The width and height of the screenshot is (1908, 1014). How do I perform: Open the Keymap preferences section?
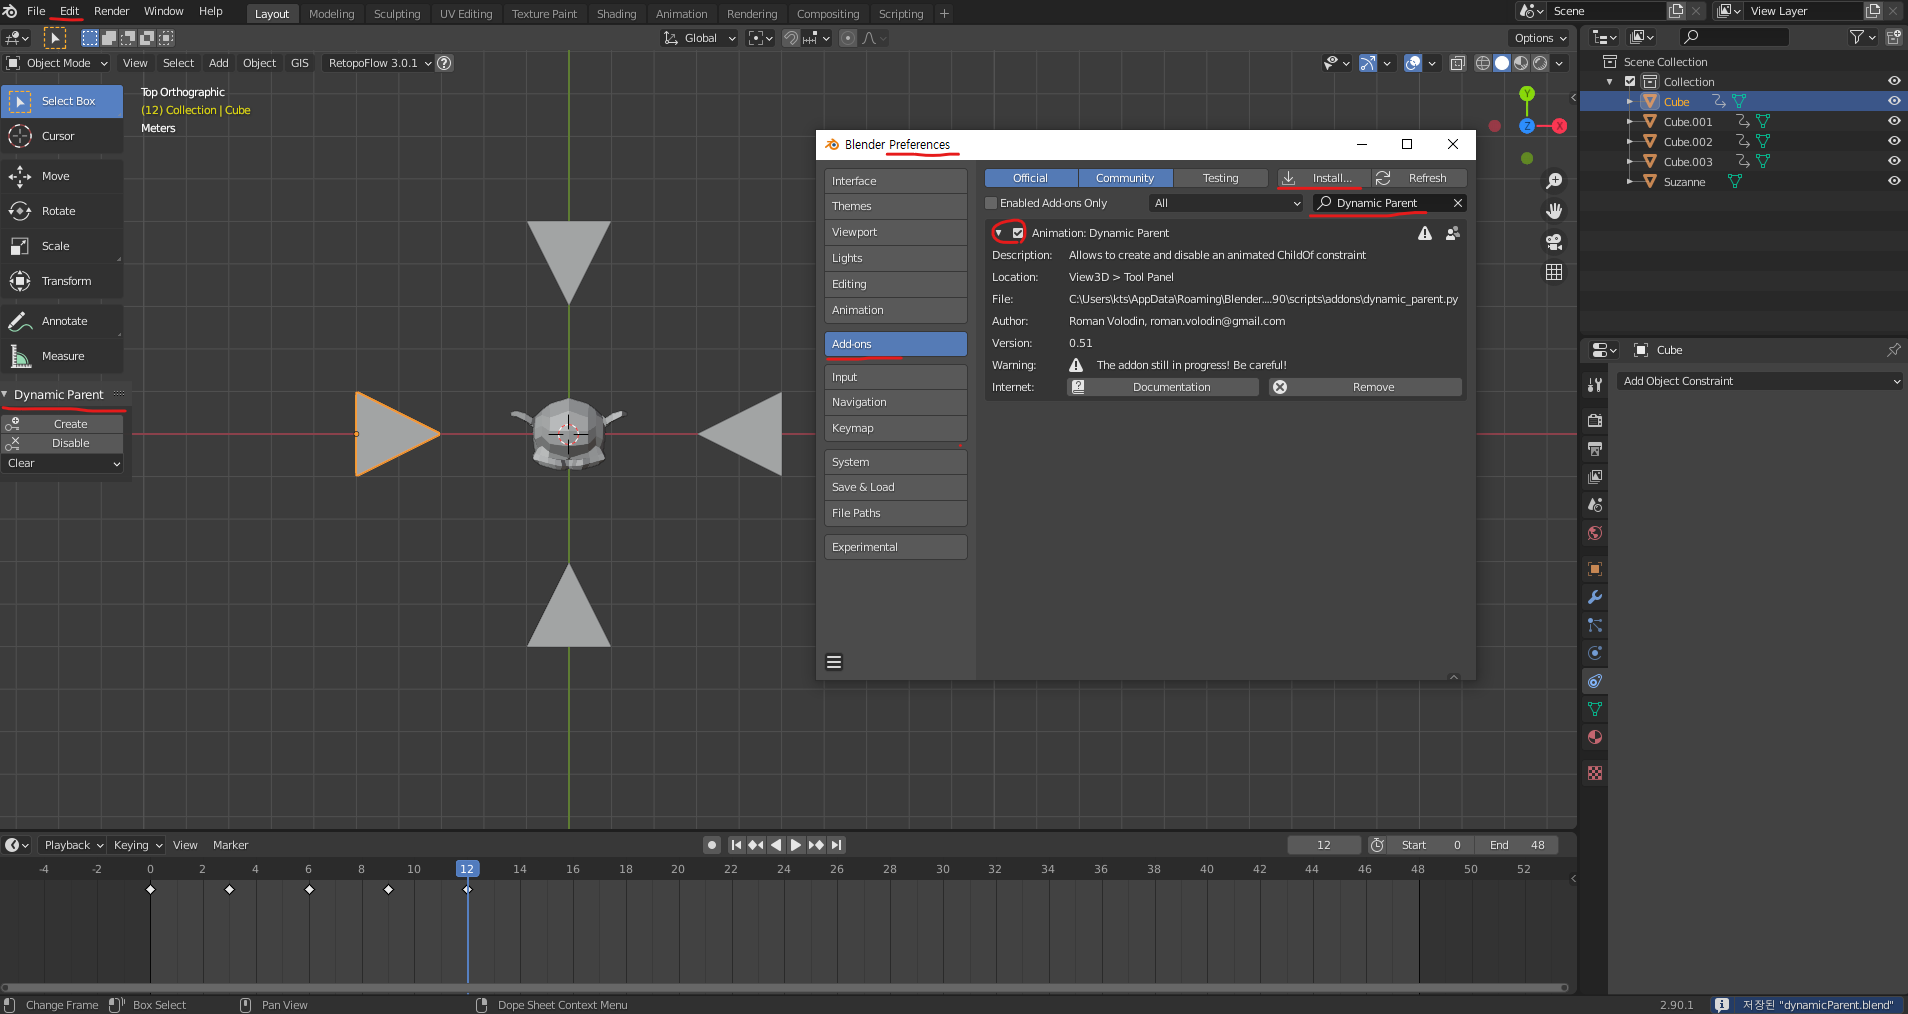(895, 428)
